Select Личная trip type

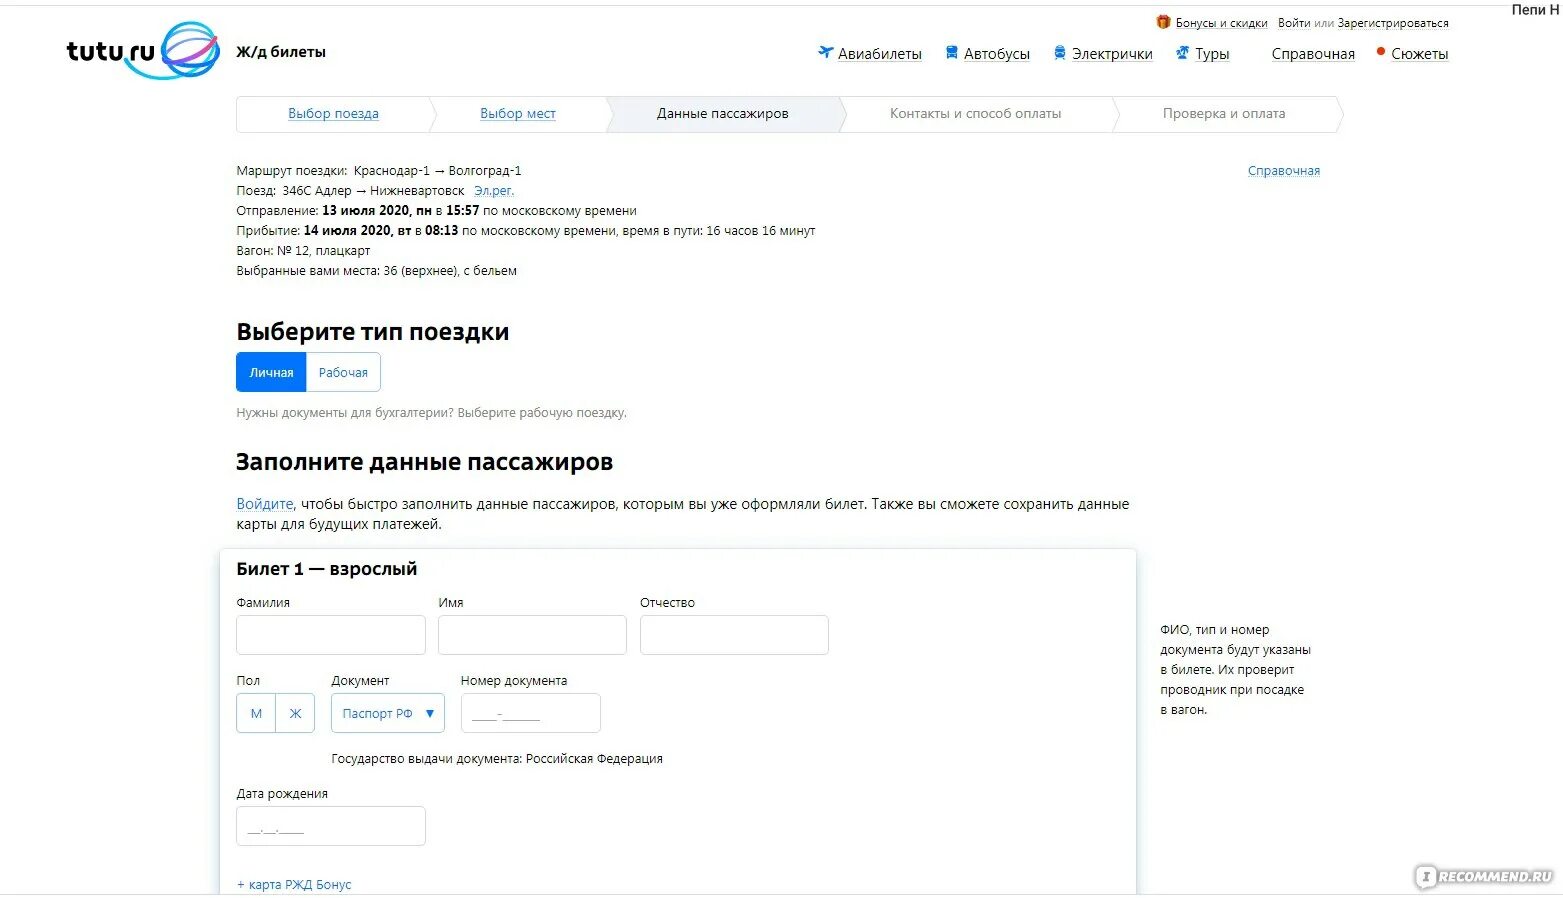click(271, 372)
